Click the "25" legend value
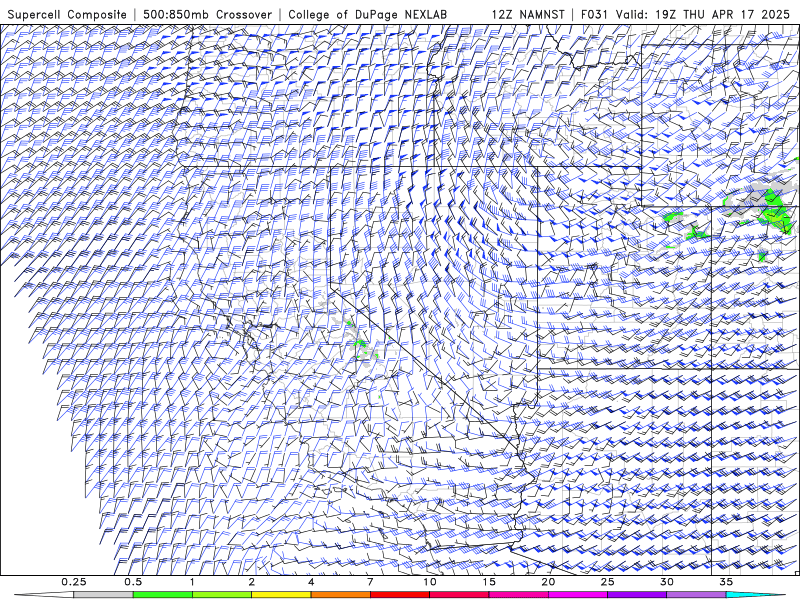This screenshot has height=600, width=800. tap(607, 582)
